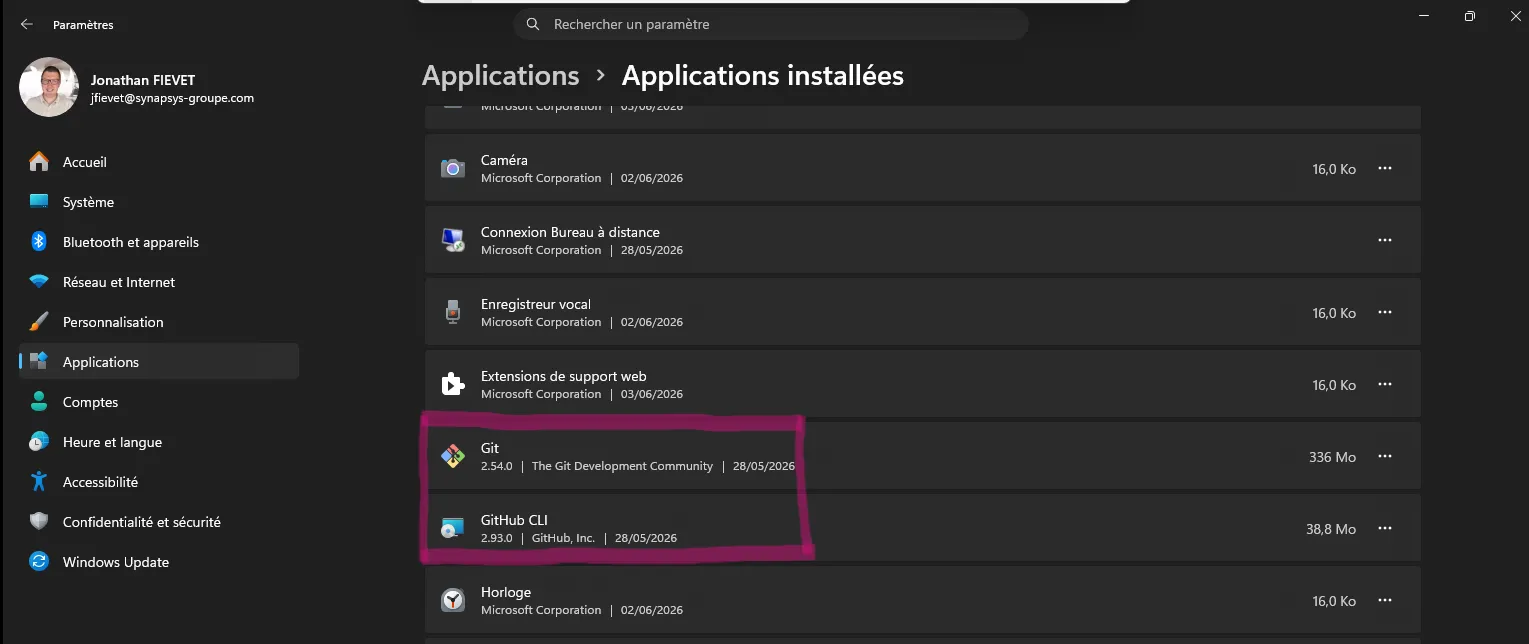Click the back arrow in Paramètres

click(x=27, y=24)
